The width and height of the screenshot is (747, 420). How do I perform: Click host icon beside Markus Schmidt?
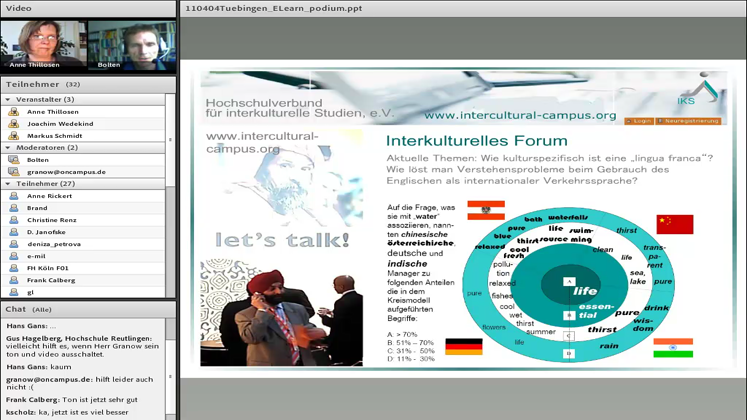[x=14, y=136]
